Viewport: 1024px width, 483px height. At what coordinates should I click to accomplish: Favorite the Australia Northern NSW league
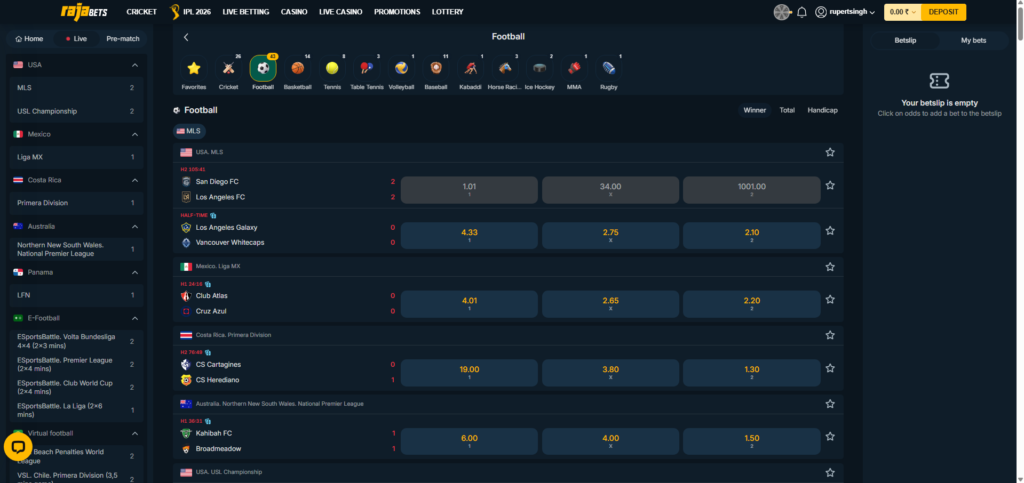[830, 404]
